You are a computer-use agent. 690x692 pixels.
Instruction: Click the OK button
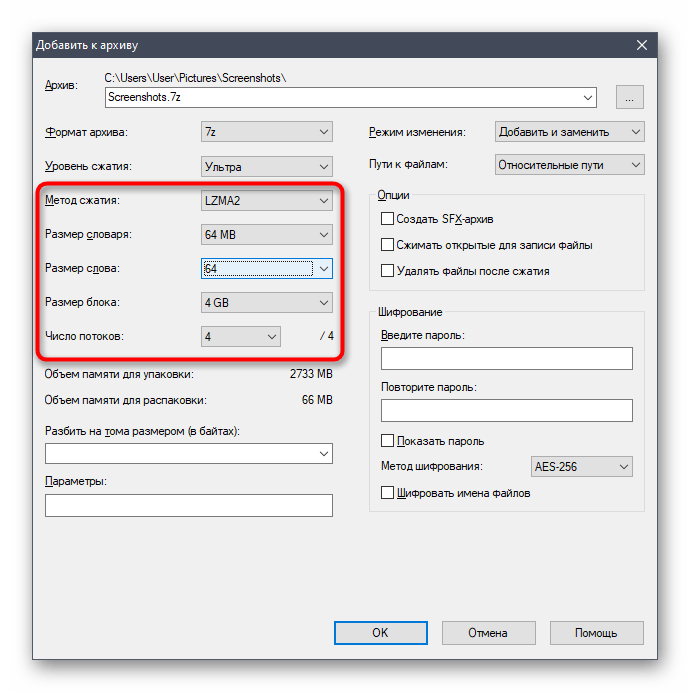(381, 633)
